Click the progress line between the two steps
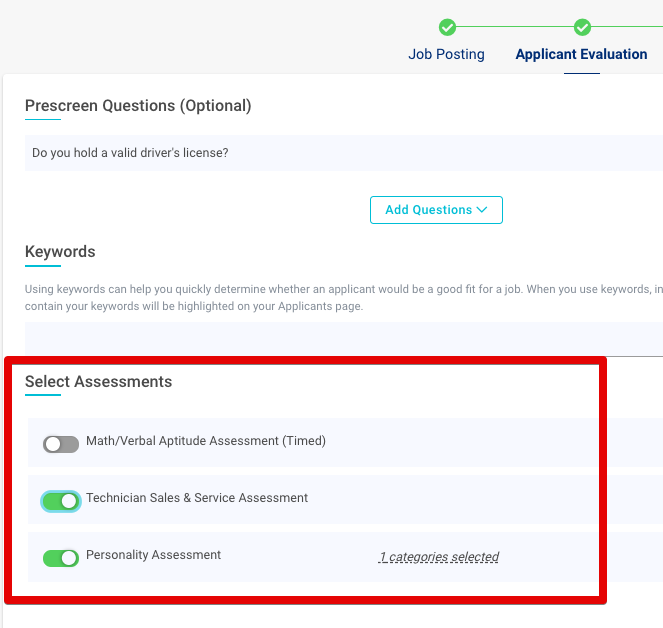The image size is (663, 628). click(x=514, y=27)
